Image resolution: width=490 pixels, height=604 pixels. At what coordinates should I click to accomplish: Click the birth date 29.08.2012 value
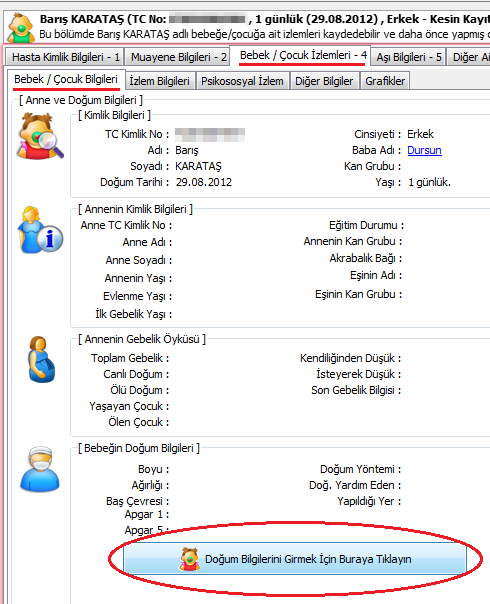click(204, 182)
